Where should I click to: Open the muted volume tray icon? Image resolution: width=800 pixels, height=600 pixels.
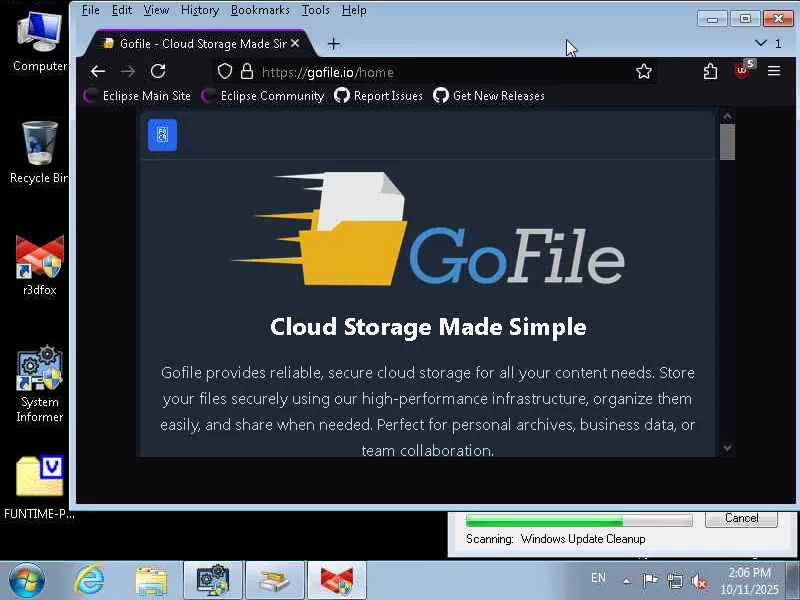(698, 581)
